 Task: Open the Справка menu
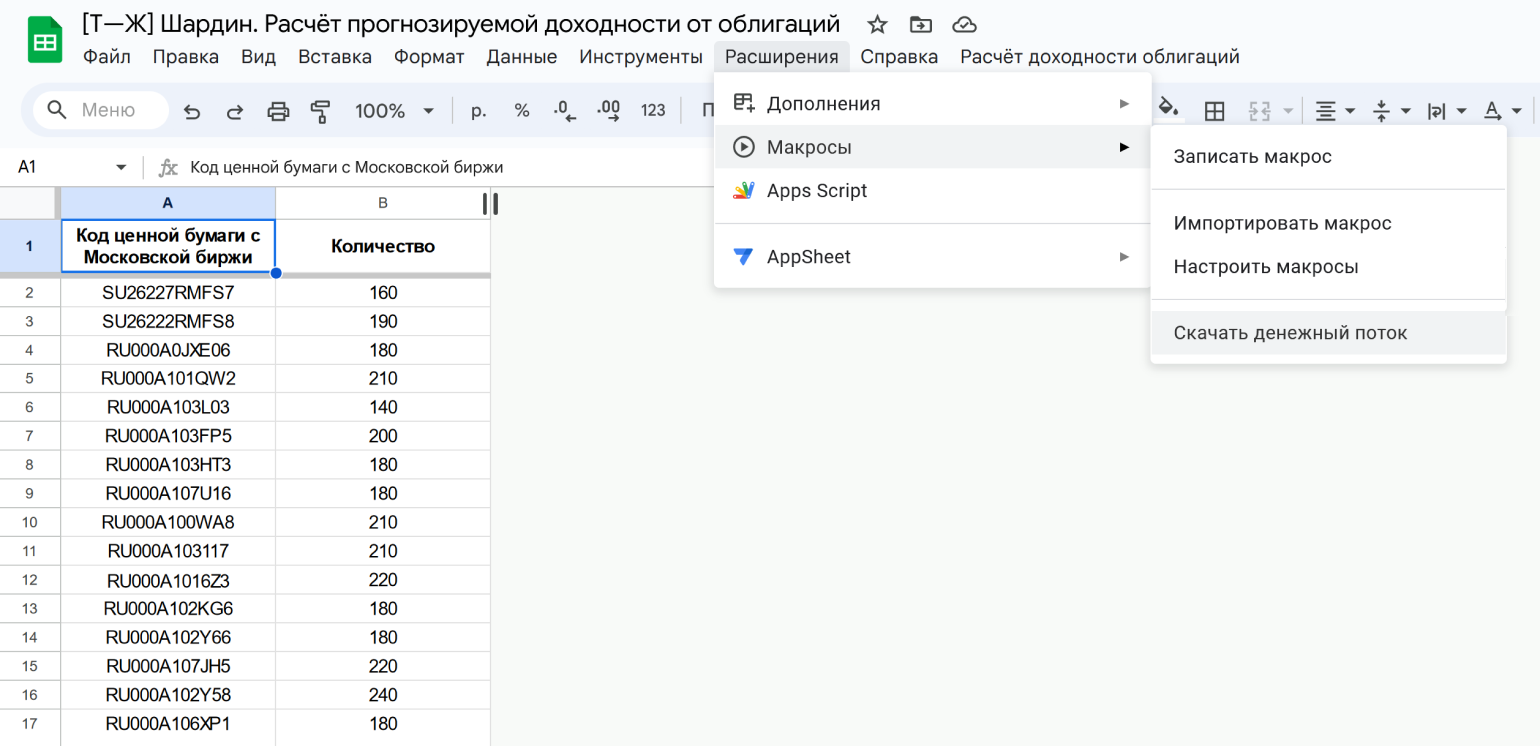[899, 57]
